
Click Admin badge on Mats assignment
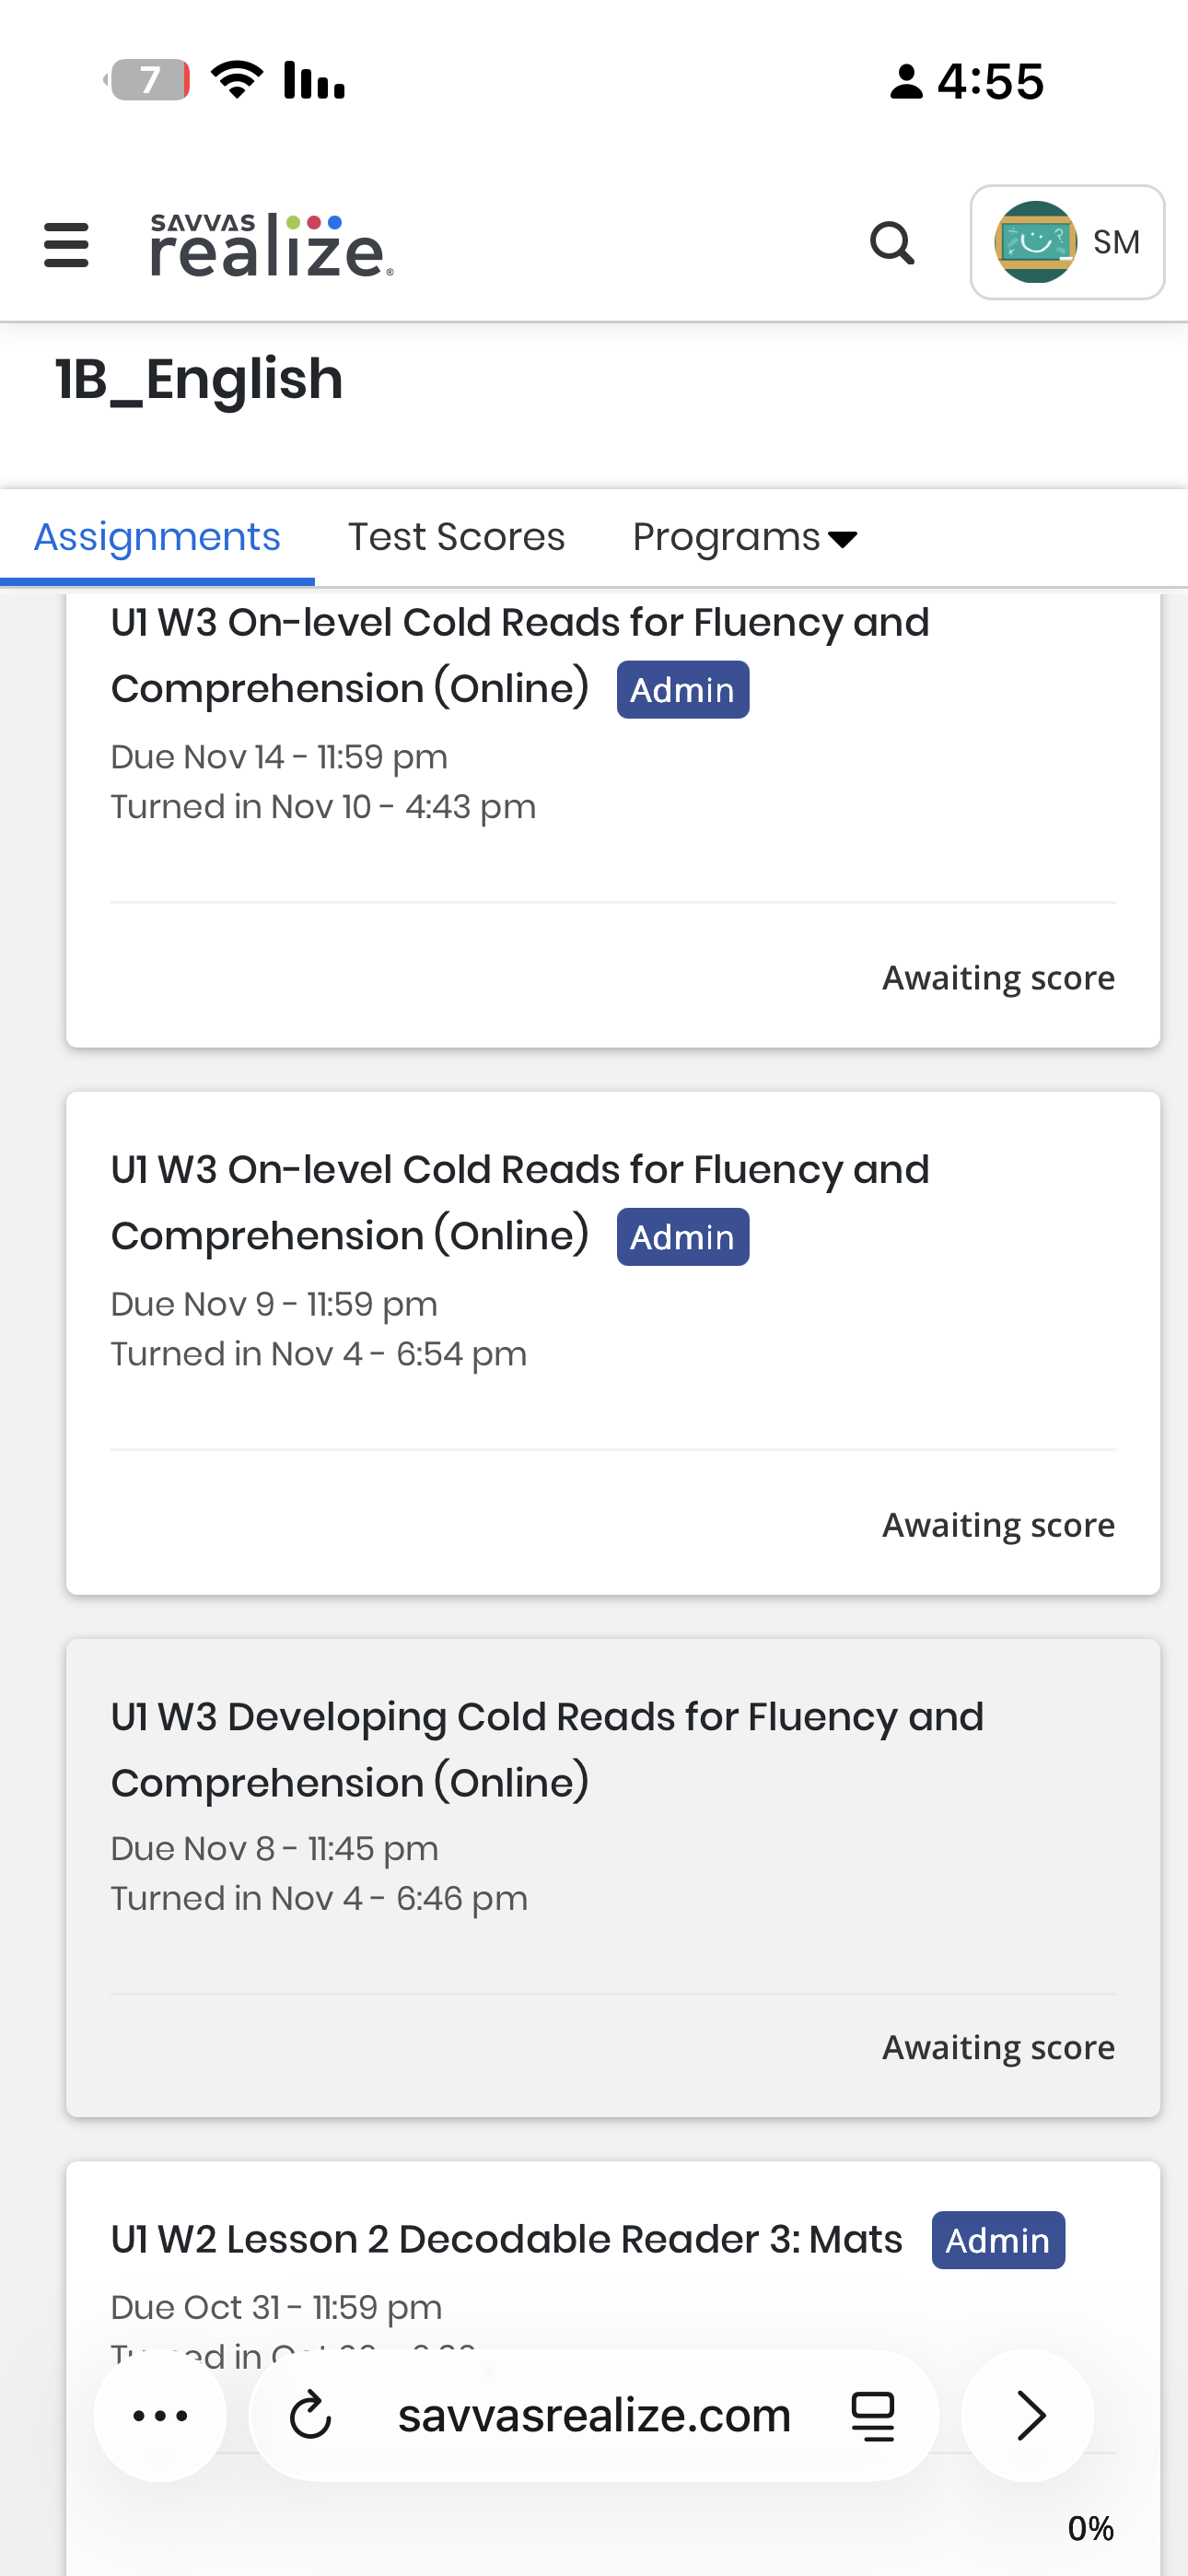click(x=997, y=2240)
